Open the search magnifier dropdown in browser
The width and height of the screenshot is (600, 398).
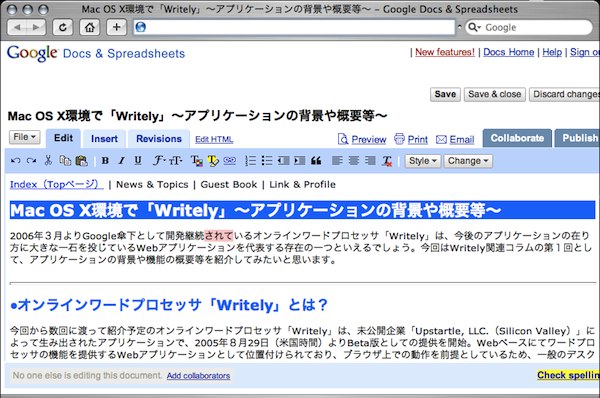[474, 27]
